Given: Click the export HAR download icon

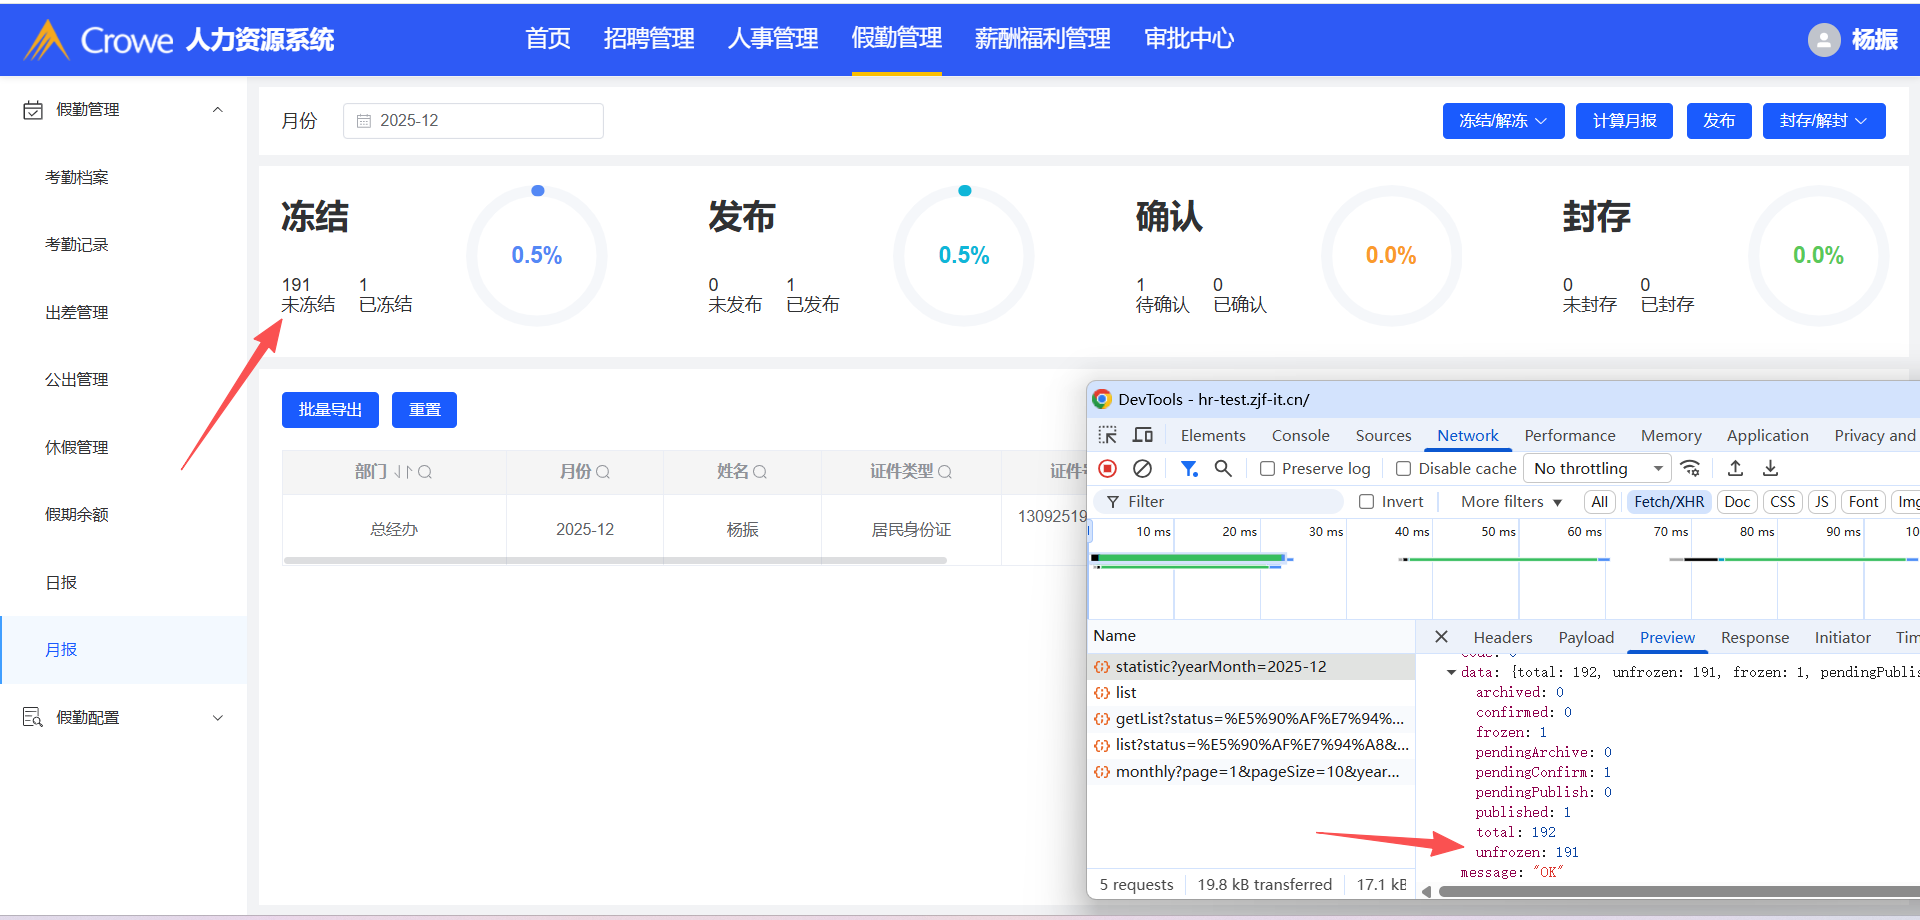Looking at the screenshot, I should click(1770, 468).
